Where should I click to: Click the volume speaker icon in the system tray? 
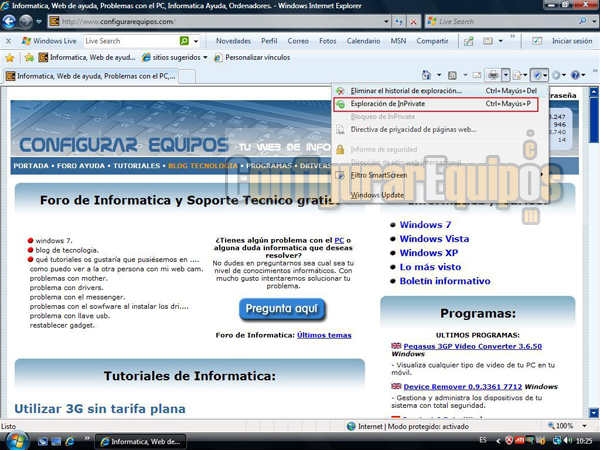pos(568,441)
